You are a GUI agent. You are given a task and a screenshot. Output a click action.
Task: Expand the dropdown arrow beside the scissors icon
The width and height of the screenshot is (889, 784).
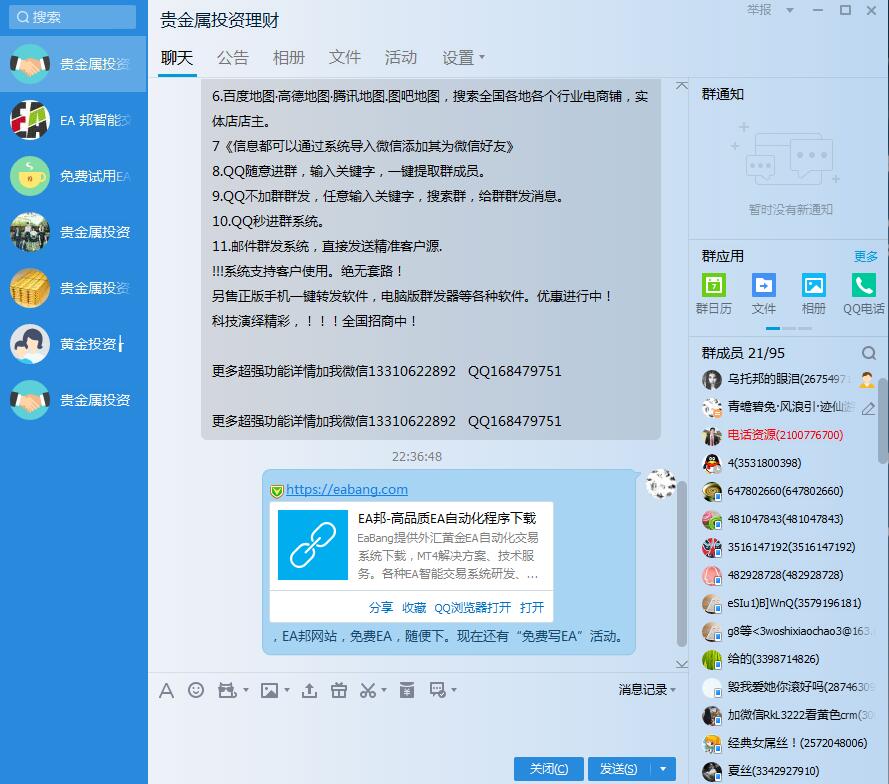[384, 690]
